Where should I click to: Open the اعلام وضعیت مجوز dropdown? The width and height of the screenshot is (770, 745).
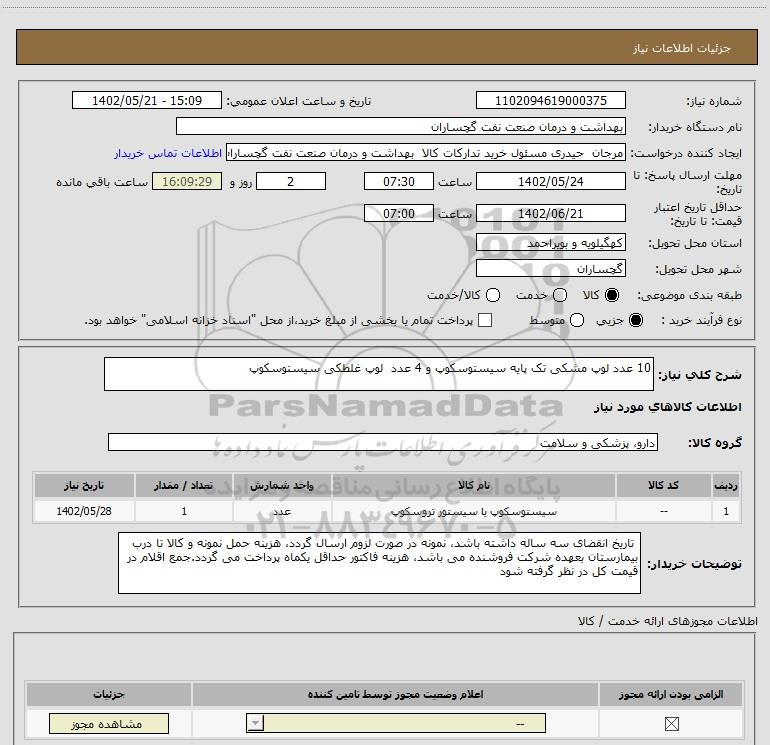(396, 723)
